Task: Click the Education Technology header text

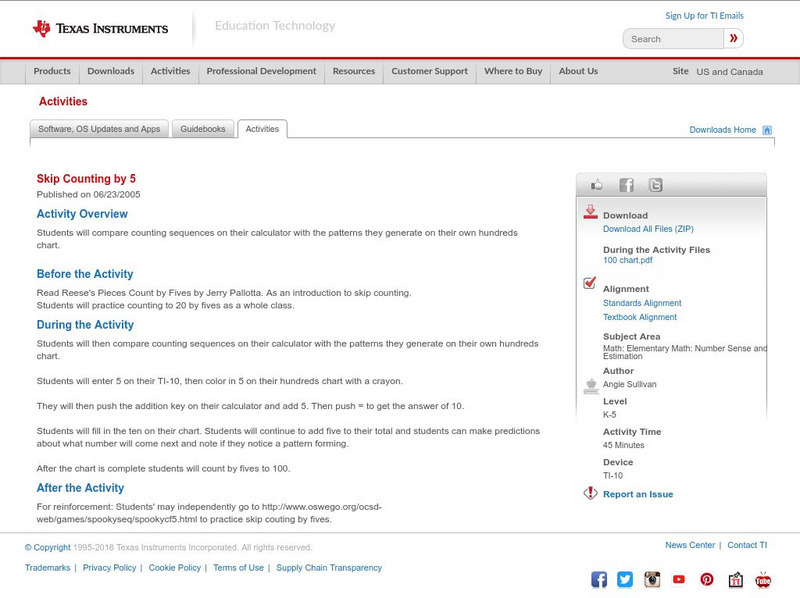Action: (274, 26)
